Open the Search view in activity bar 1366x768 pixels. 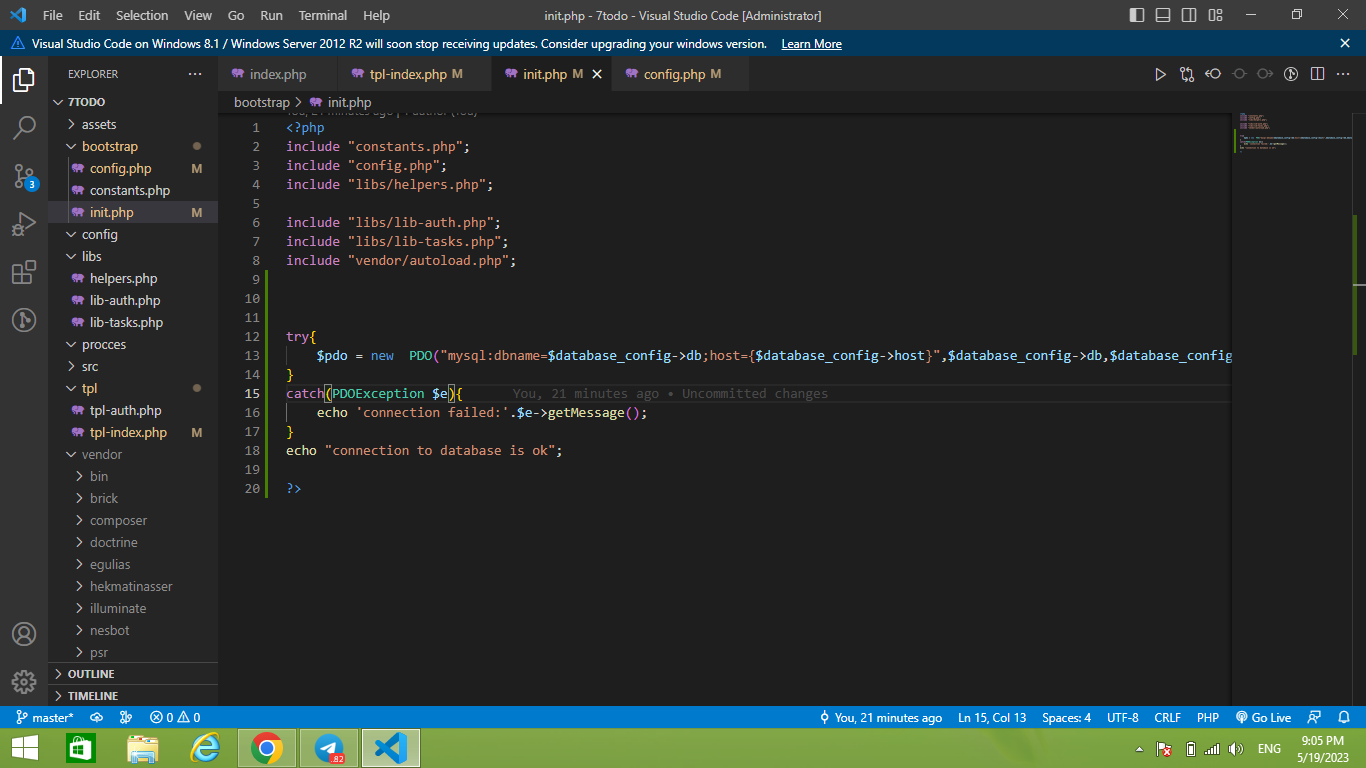coord(24,127)
